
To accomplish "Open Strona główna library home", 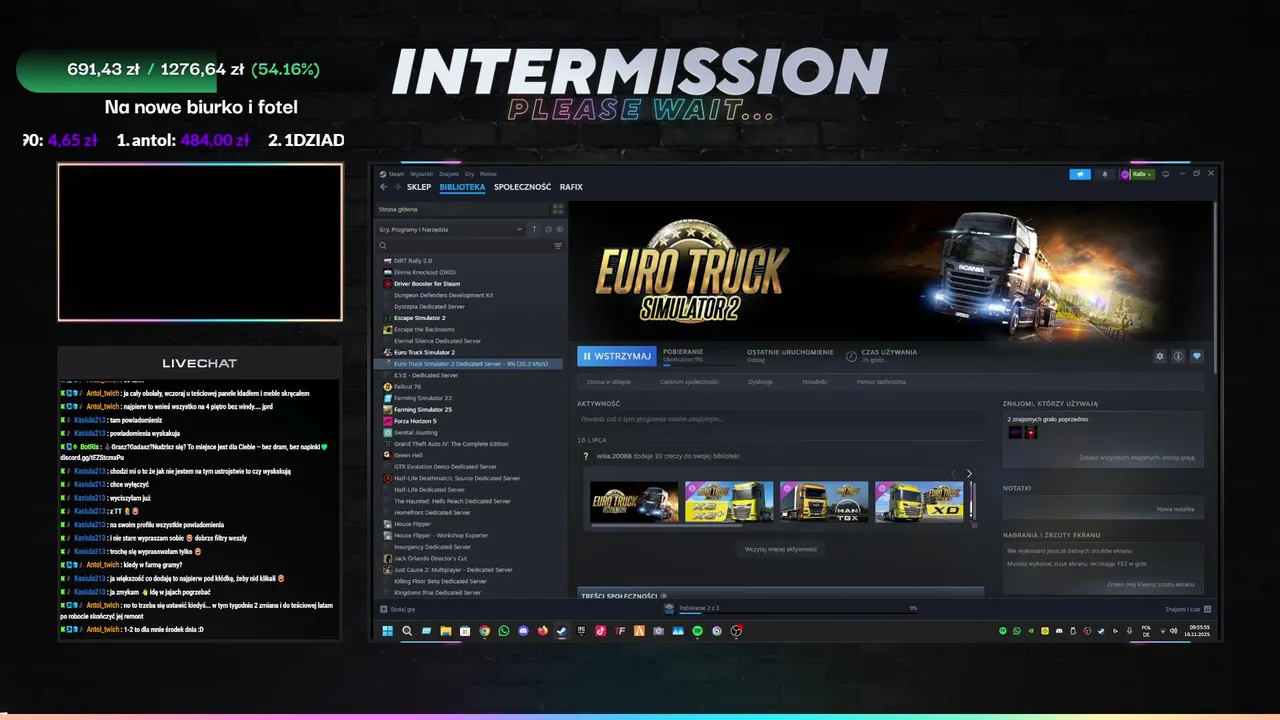I will pos(462,209).
